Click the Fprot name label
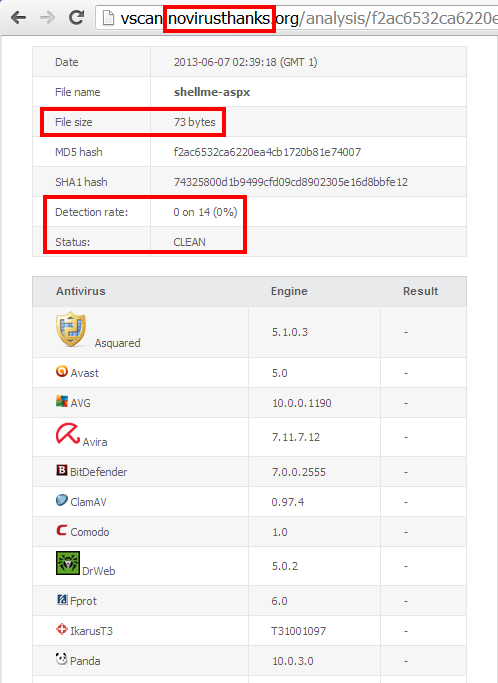The height and width of the screenshot is (683, 498). [84, 602]
